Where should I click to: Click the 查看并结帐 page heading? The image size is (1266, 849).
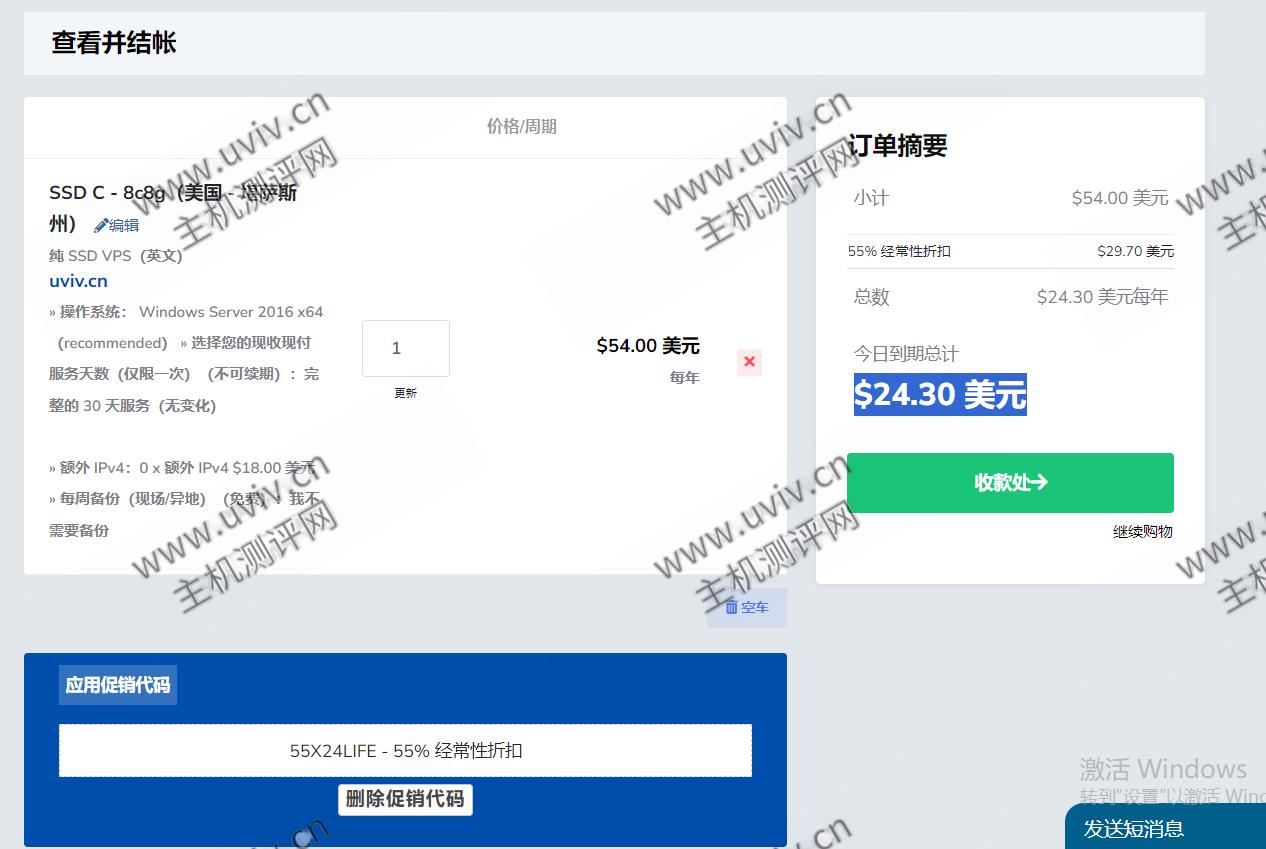pyautogui.click(x=114, y=43)
